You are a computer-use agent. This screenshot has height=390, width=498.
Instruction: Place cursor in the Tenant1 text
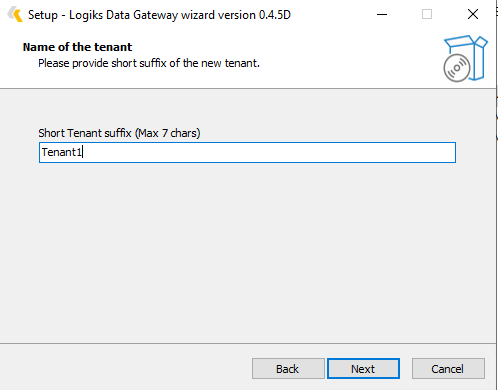tap(61, 152)
